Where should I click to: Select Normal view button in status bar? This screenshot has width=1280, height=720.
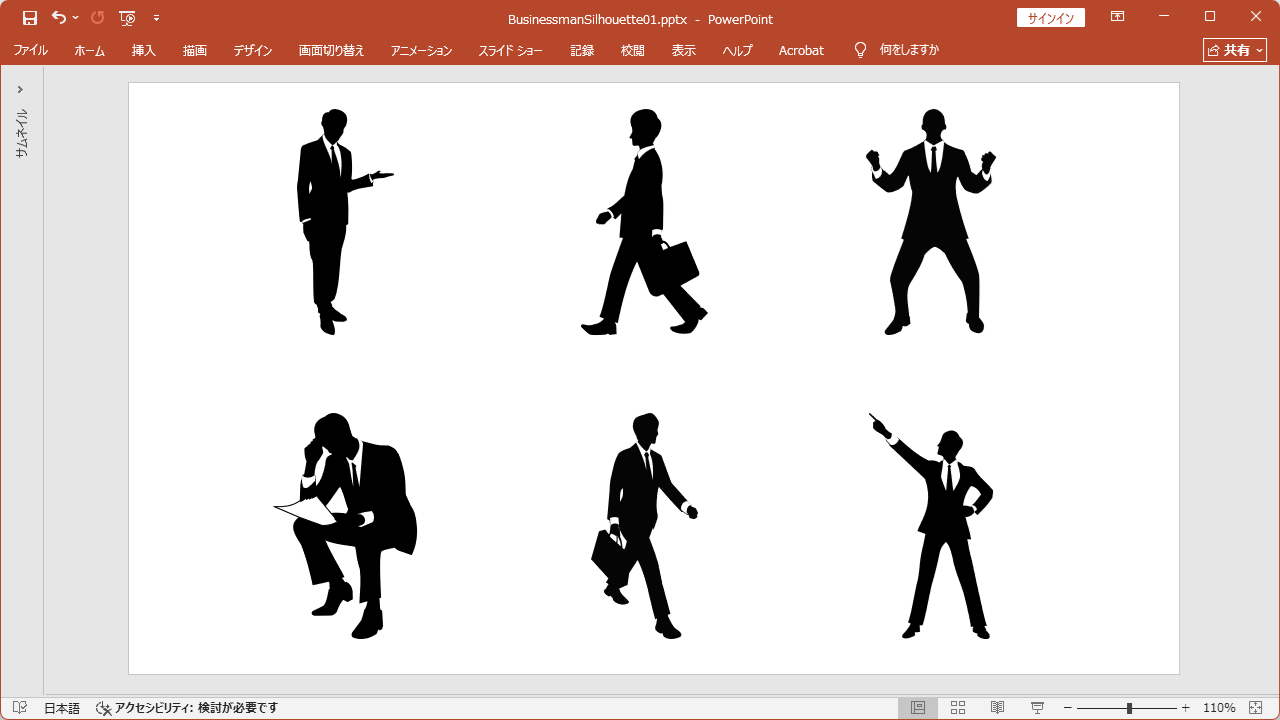[x=918, y=708]
